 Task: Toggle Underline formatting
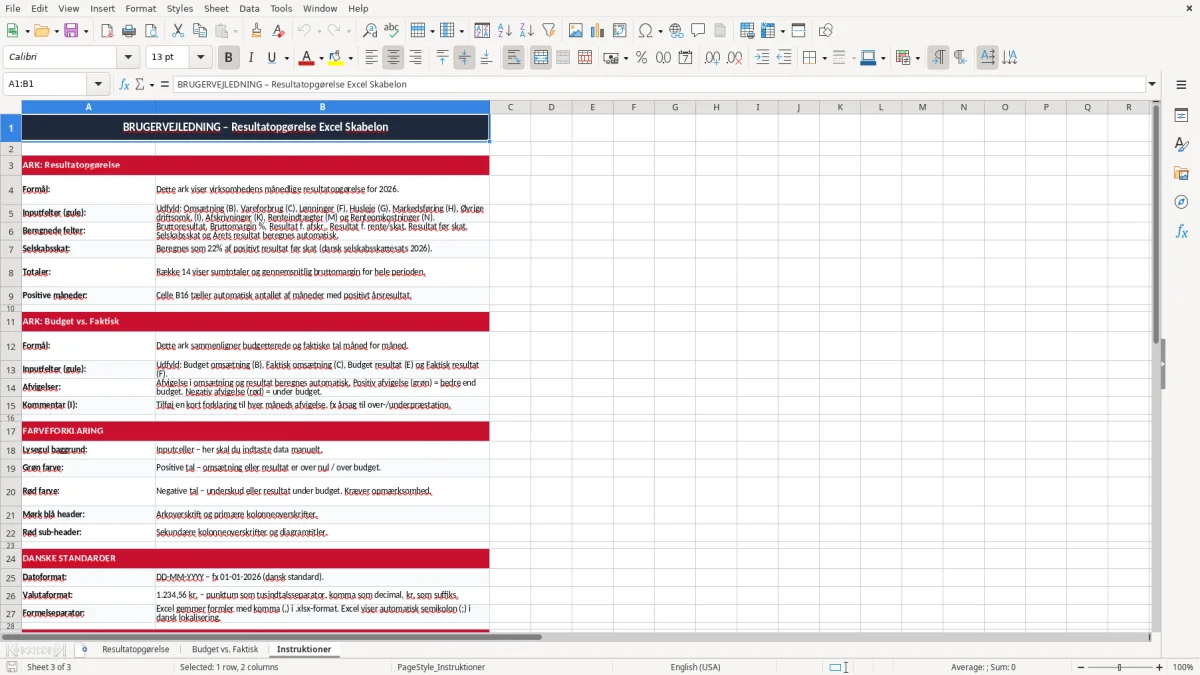click(272, 58)
